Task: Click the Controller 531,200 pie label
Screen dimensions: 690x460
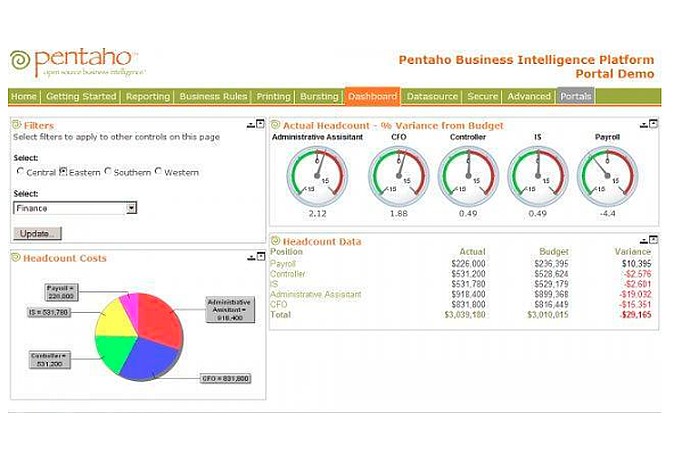Action: pos(49,360)
